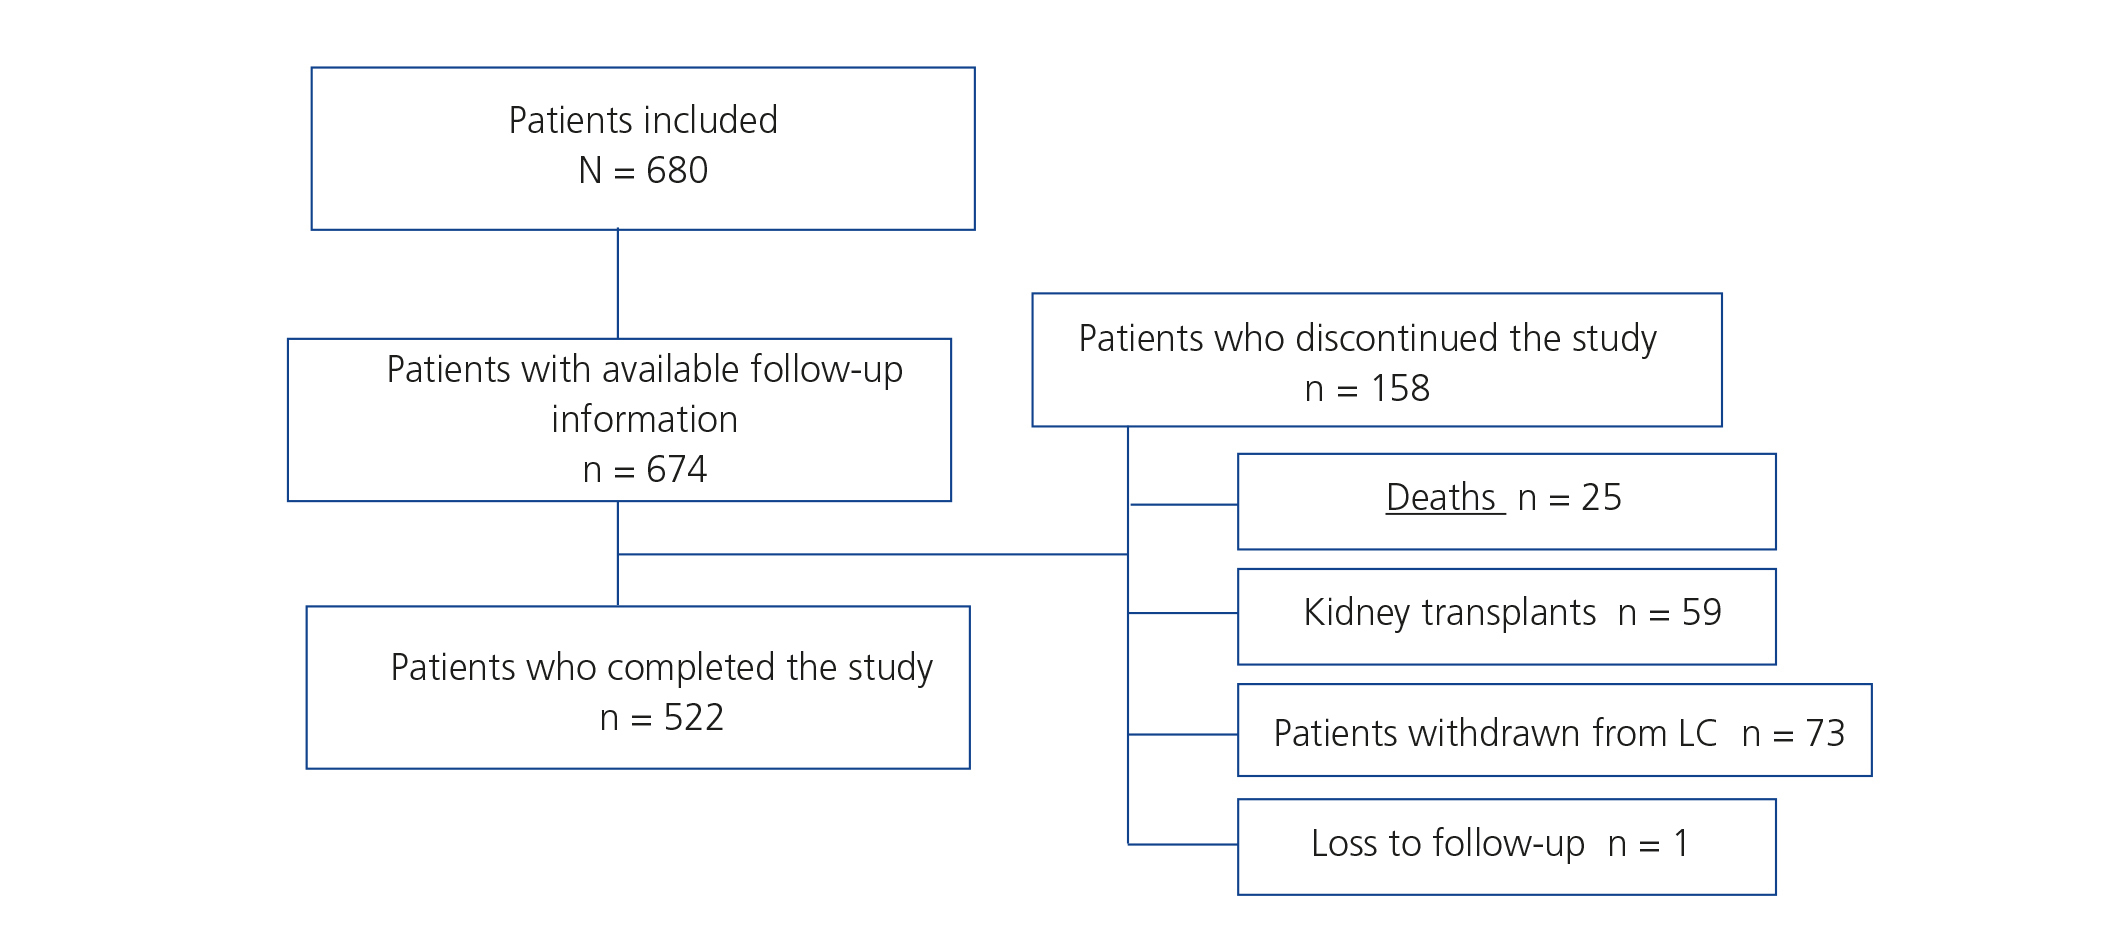Open the underlined "Deaths" link
This screenshot has height=948, width=2106.
[1441, 498]
